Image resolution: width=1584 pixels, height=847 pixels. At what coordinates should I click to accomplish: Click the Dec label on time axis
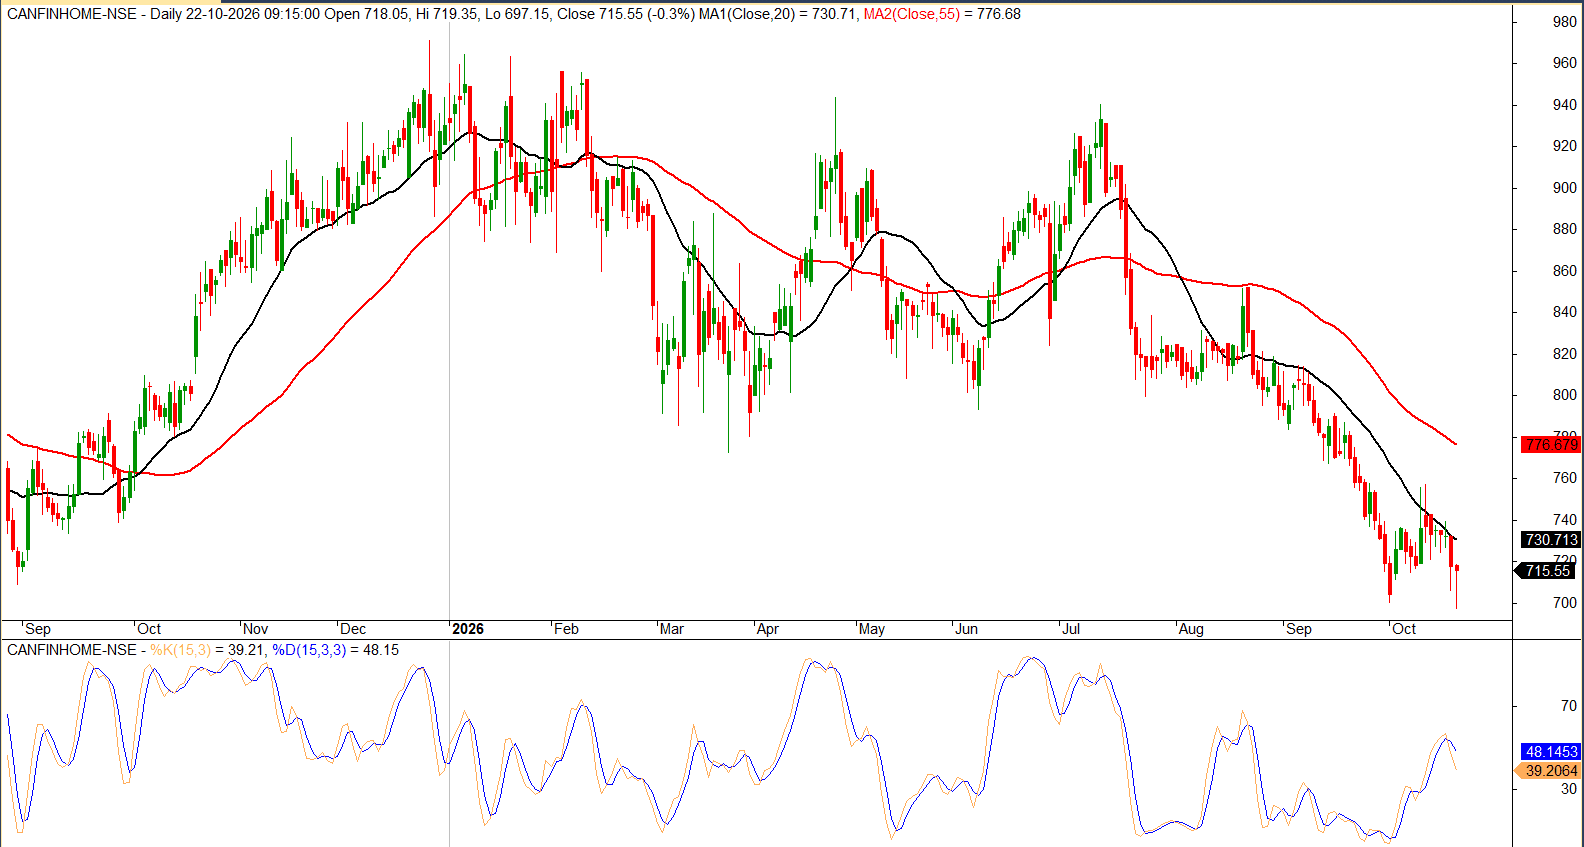coord(353,629)
